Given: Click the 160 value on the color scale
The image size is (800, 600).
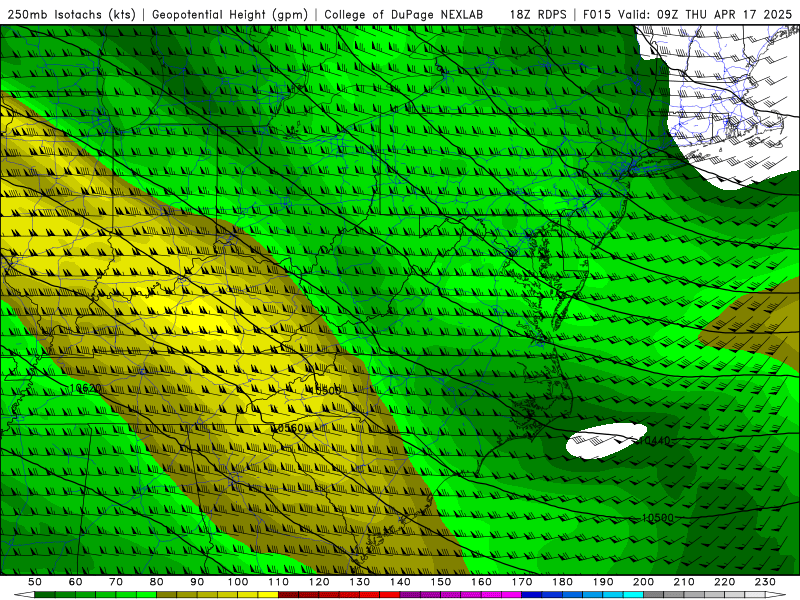Looking at the screenshot, I should 481,582.
